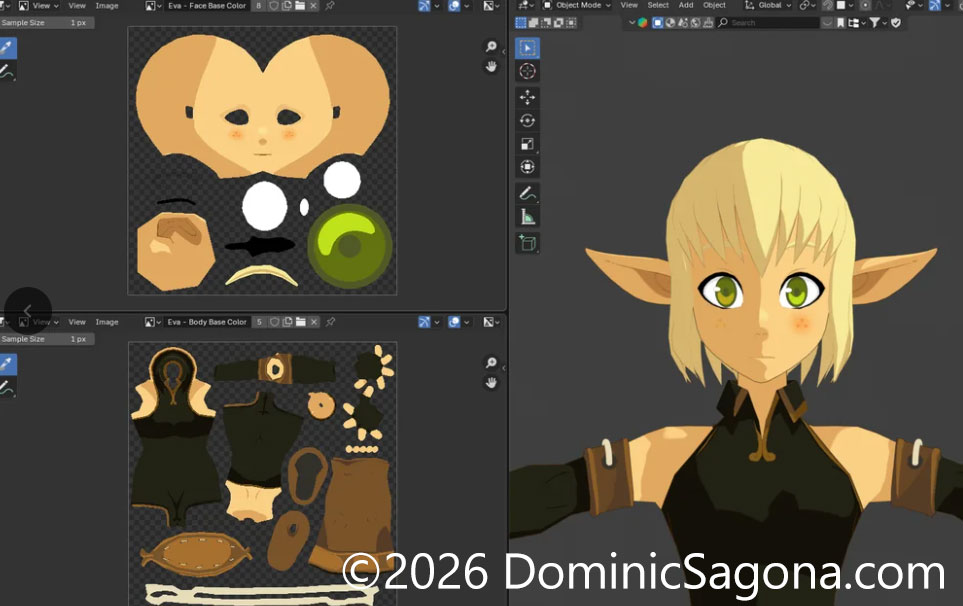Screen dimensions: 963x606
Task: Open View mode dropdown in Face image editor
Action: [x=38, y=6]
